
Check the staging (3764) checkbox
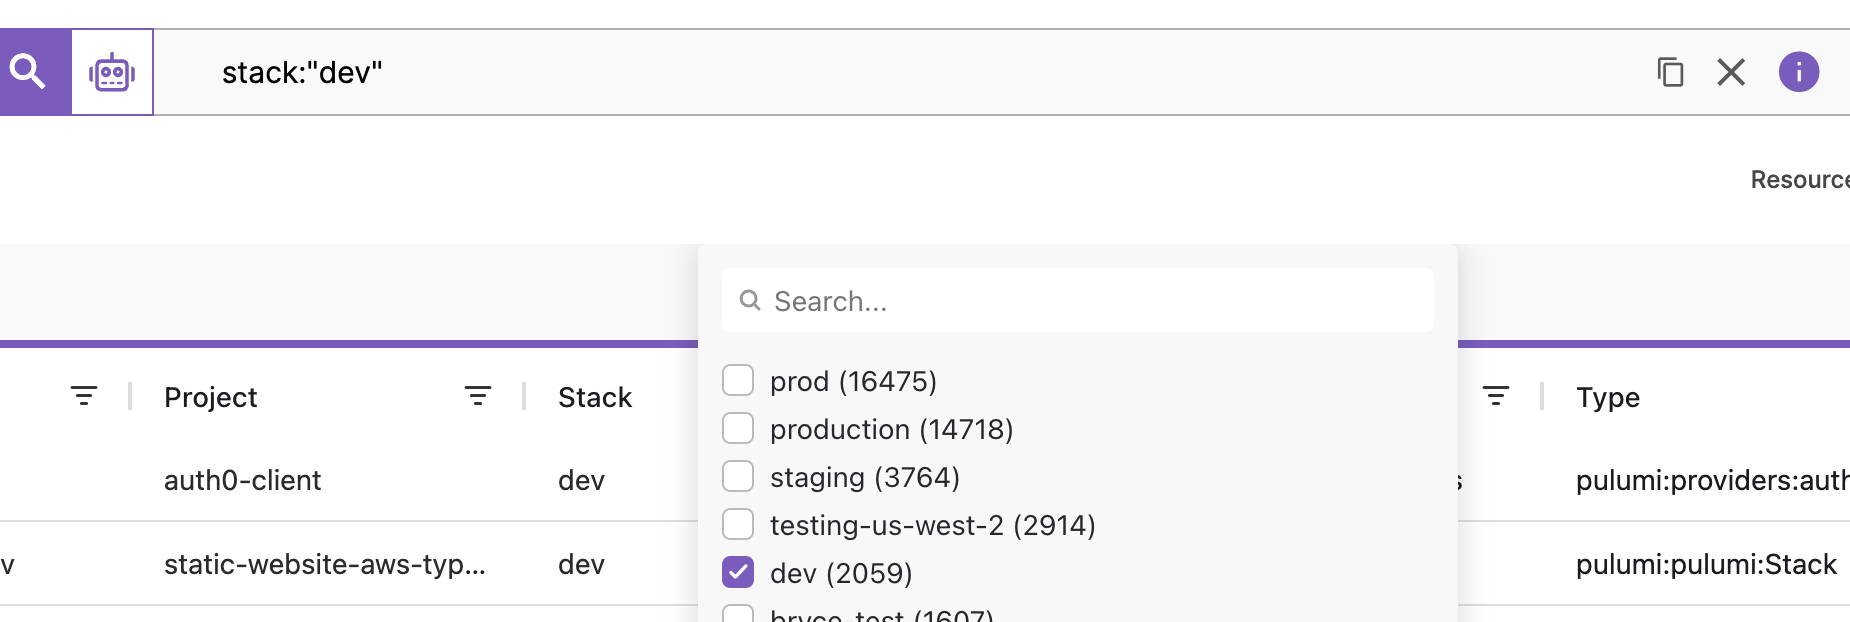point(738,475)
